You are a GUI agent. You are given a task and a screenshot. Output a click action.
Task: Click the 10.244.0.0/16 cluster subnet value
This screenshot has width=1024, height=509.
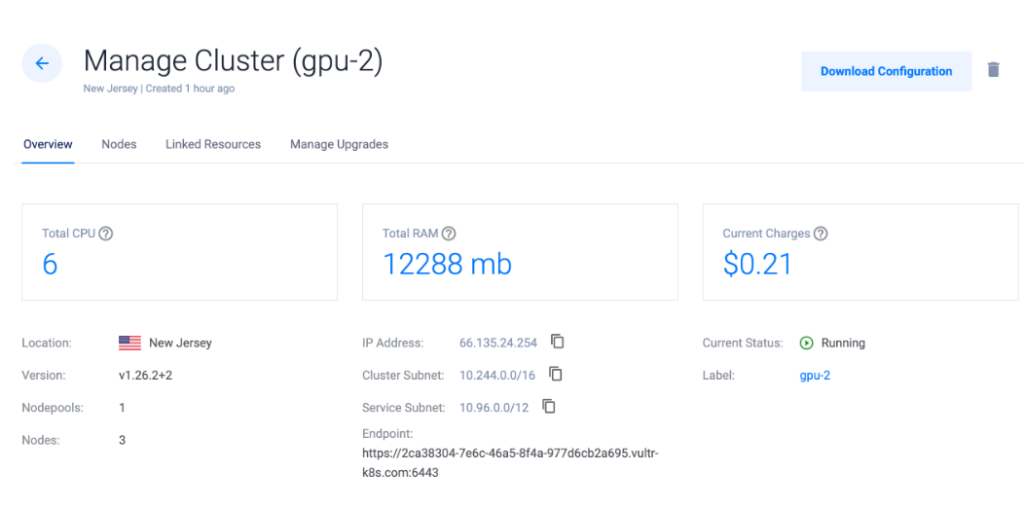(x=497, y=375)
